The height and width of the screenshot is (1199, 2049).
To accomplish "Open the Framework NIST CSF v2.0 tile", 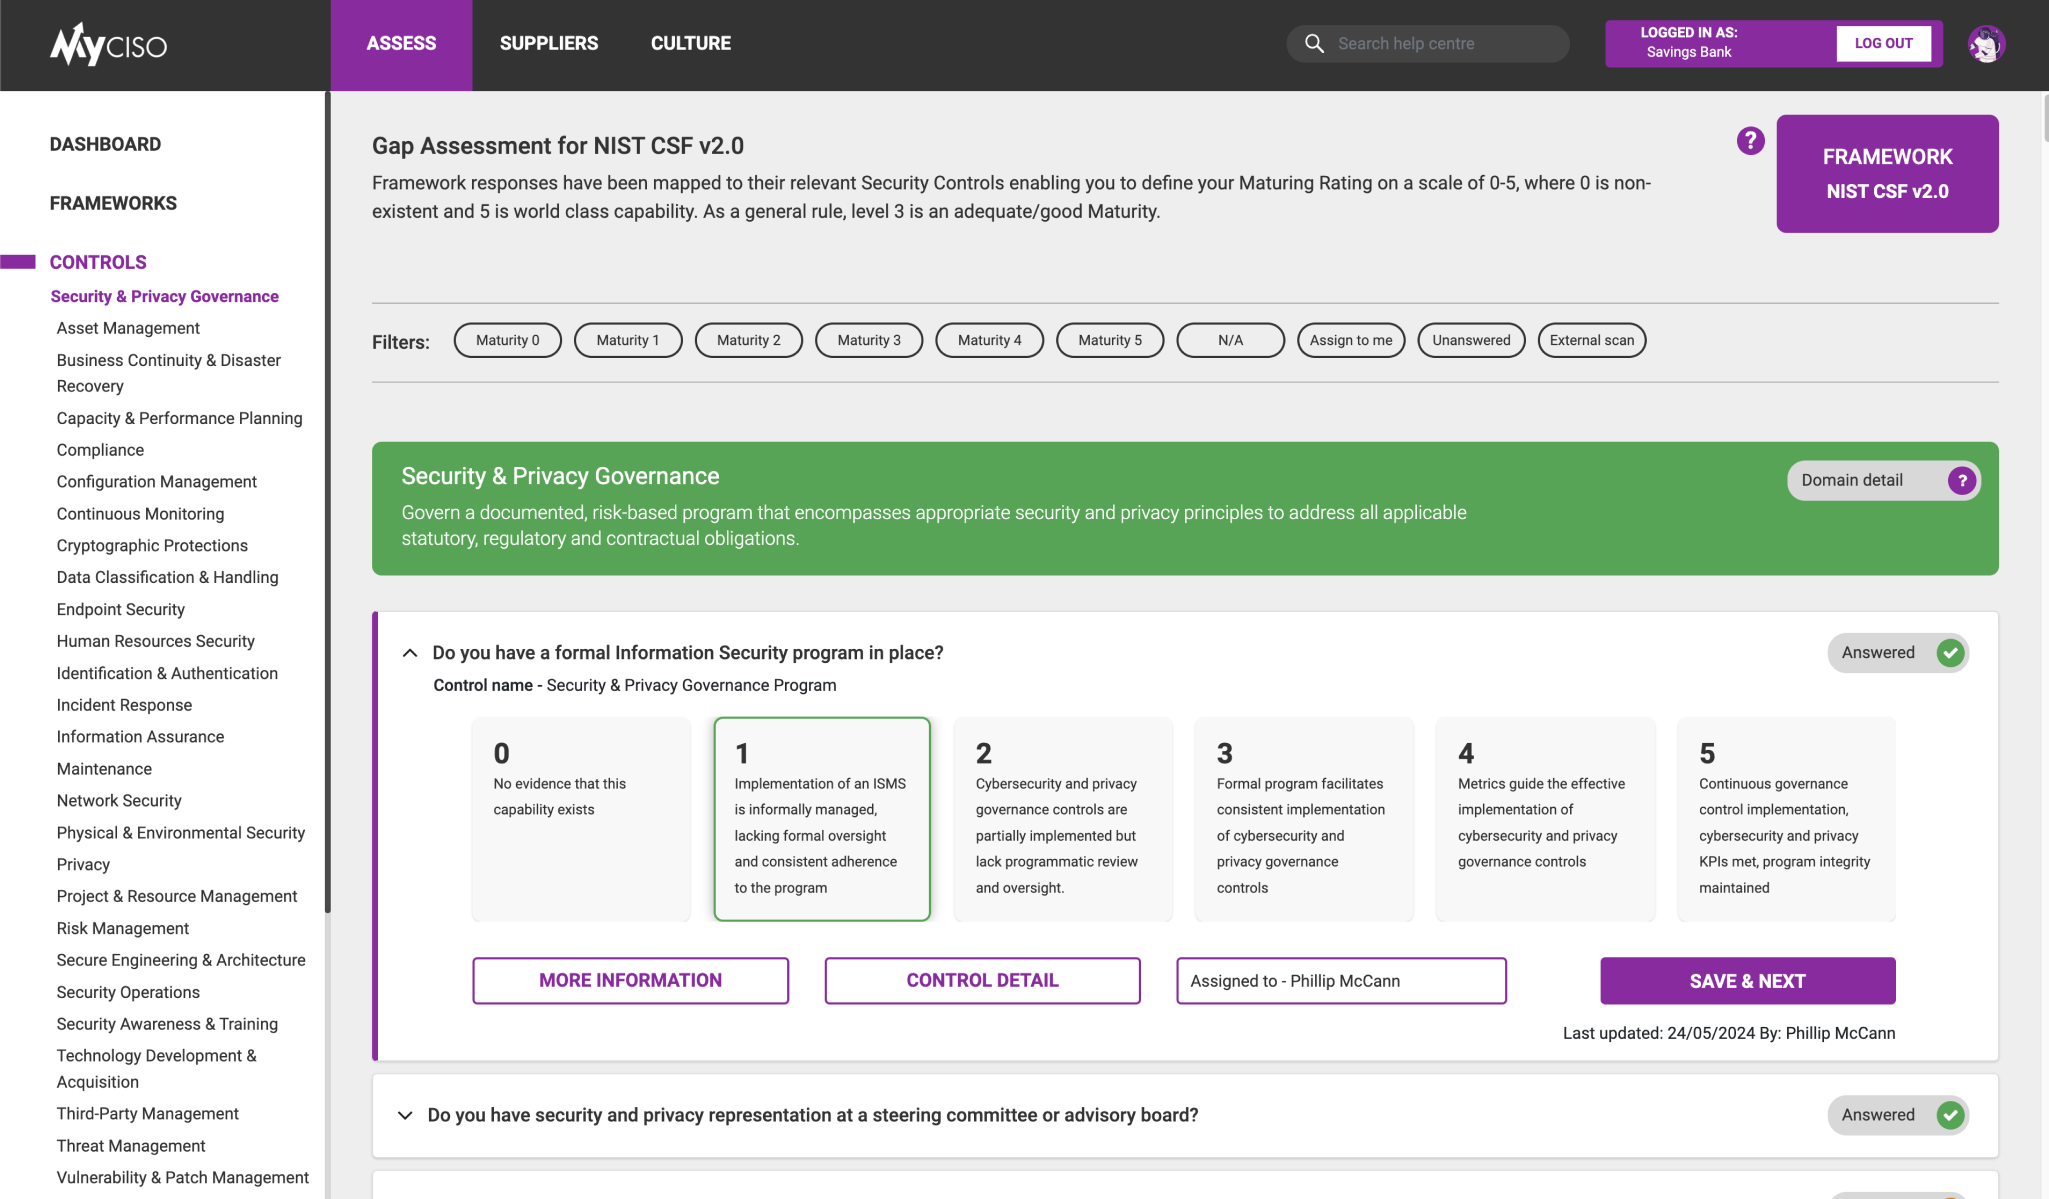I will [1887, 174].
